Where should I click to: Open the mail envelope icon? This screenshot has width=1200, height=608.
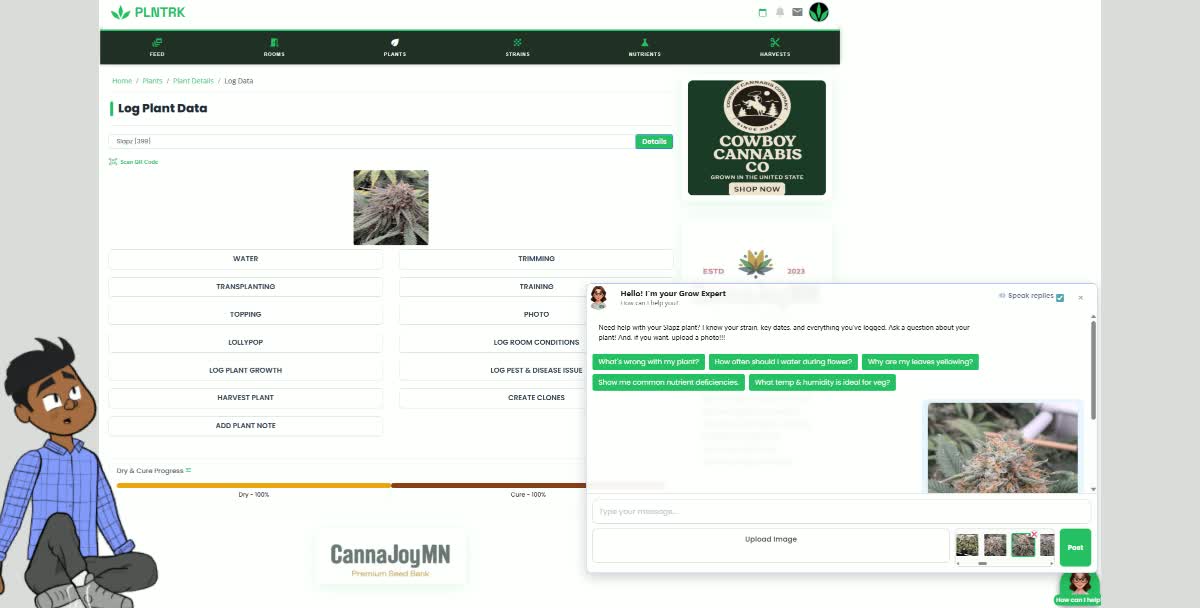tap(797, 12)
